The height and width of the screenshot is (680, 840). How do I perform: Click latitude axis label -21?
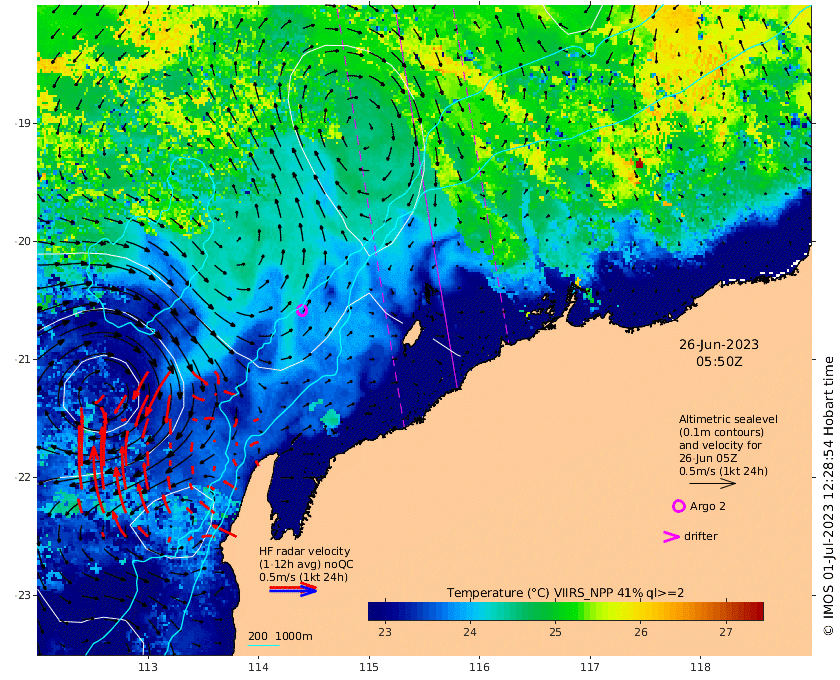click(23, 359)
